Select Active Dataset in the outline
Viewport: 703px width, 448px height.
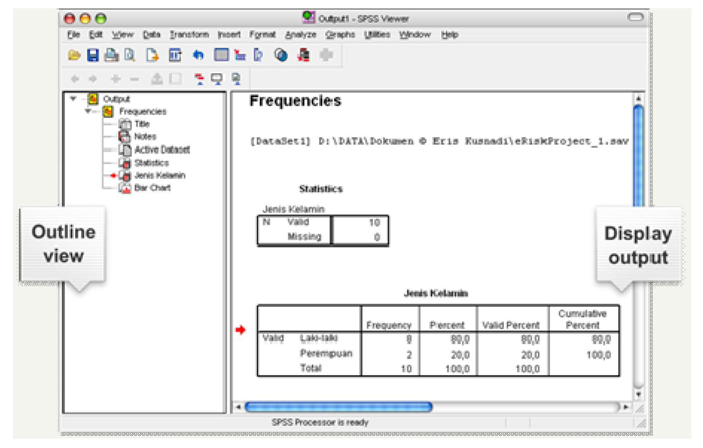click(162, 149)
